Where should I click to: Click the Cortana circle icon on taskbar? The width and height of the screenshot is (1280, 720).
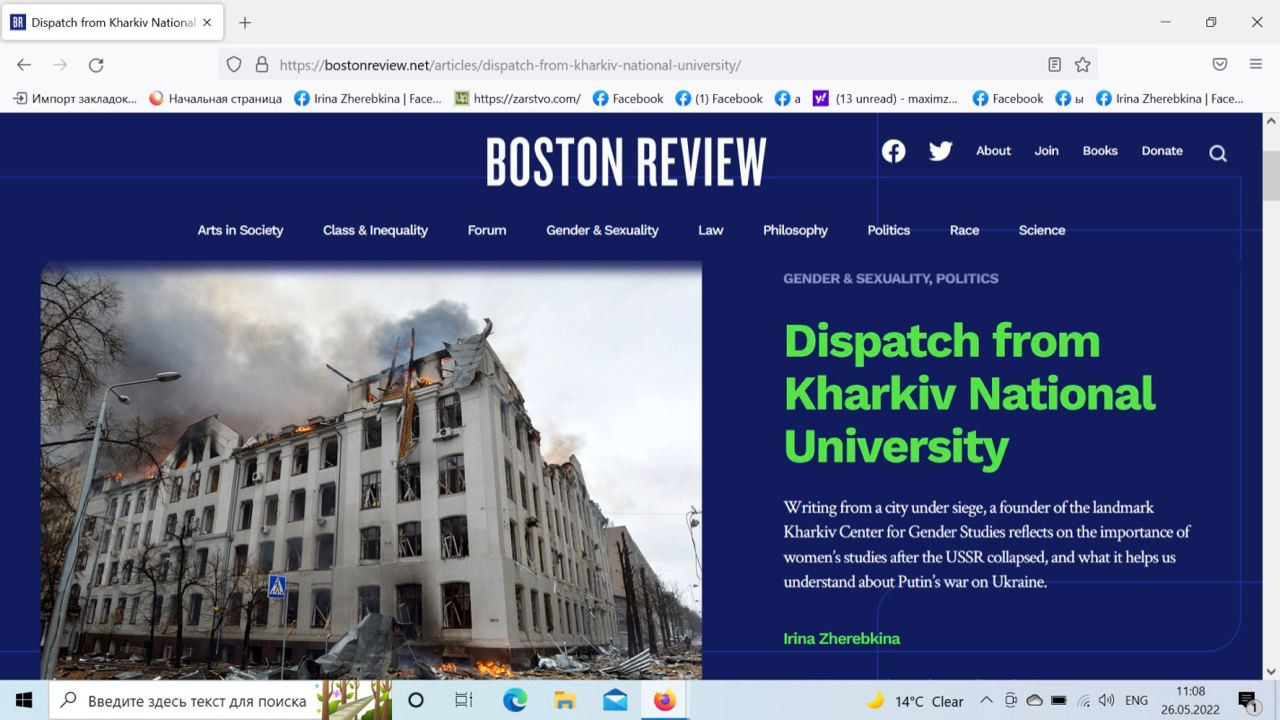416,700
